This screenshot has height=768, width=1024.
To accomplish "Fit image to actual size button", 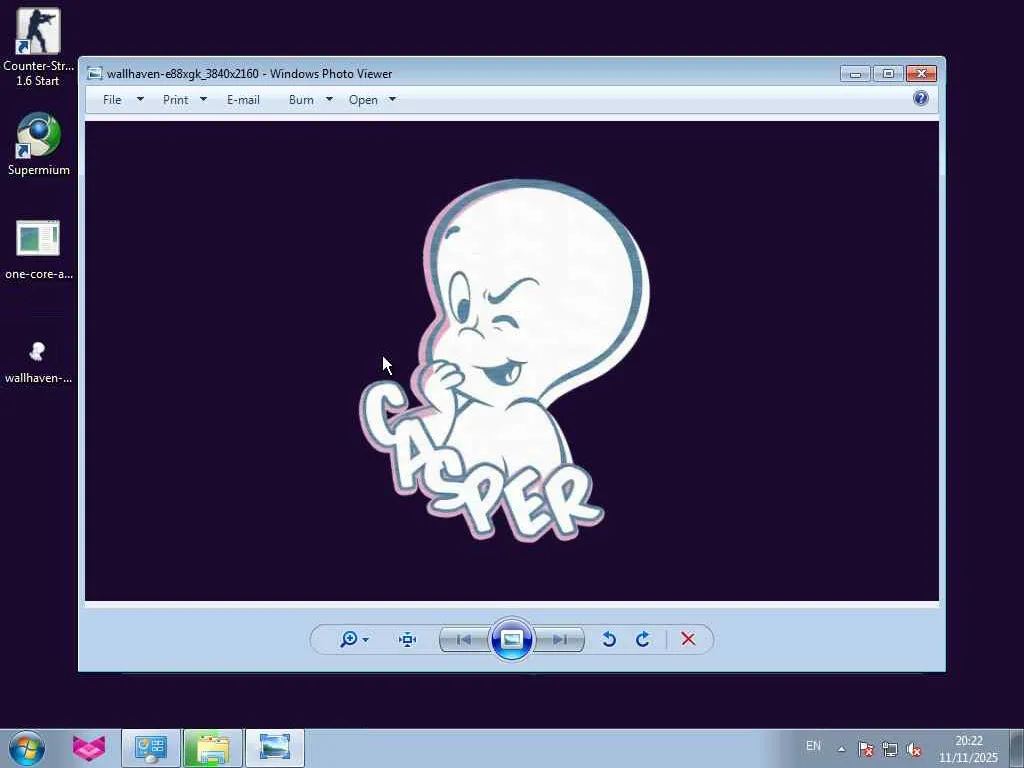I will point(408,639).
